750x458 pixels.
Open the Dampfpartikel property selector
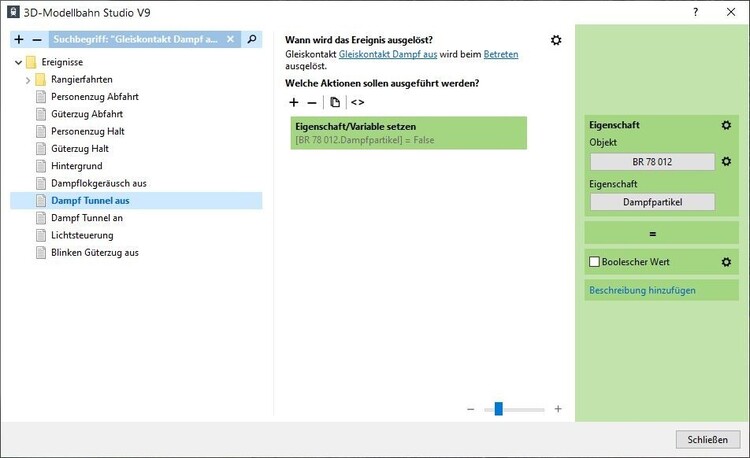(652, 202)
